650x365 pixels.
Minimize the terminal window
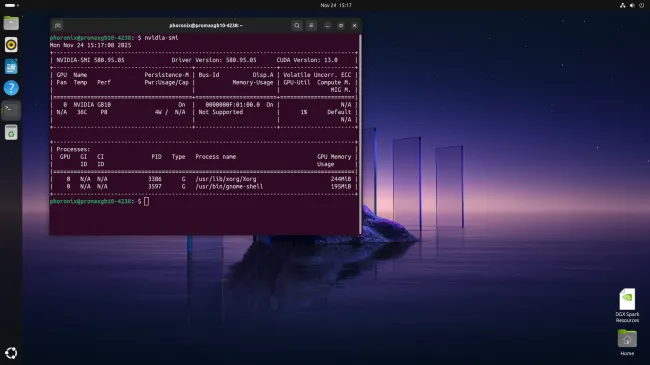pyautogui.click(x=327, y=25)
